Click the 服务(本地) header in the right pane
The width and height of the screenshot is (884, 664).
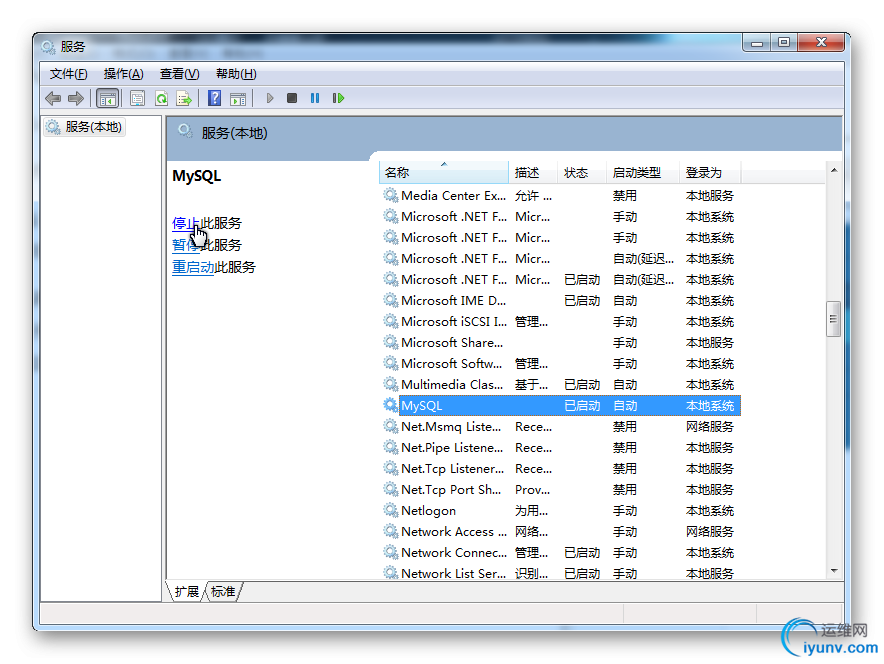tap(234, 133)
